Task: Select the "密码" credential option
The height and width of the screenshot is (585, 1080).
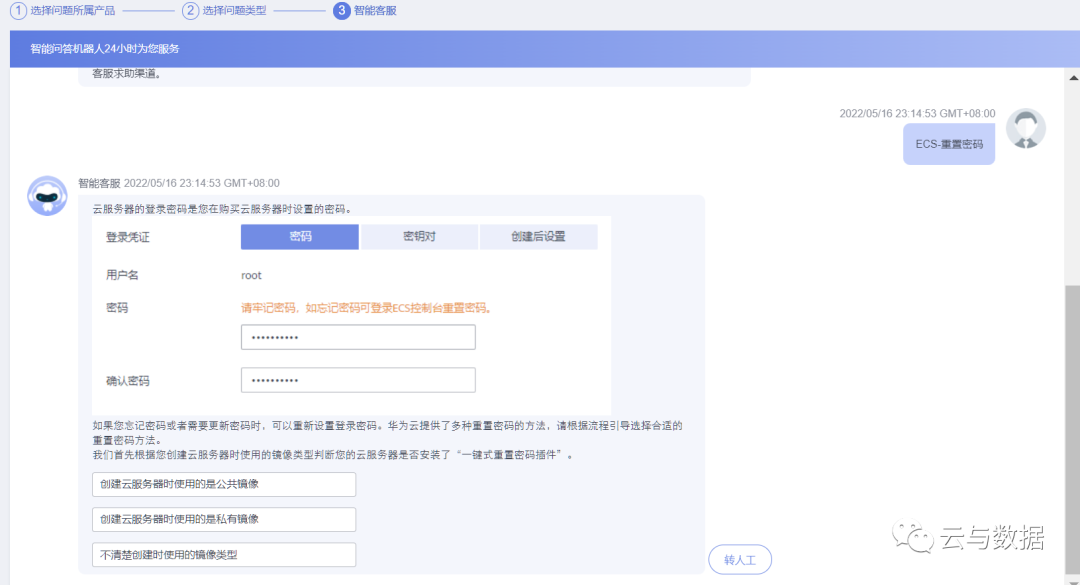Action: (299, 236)
